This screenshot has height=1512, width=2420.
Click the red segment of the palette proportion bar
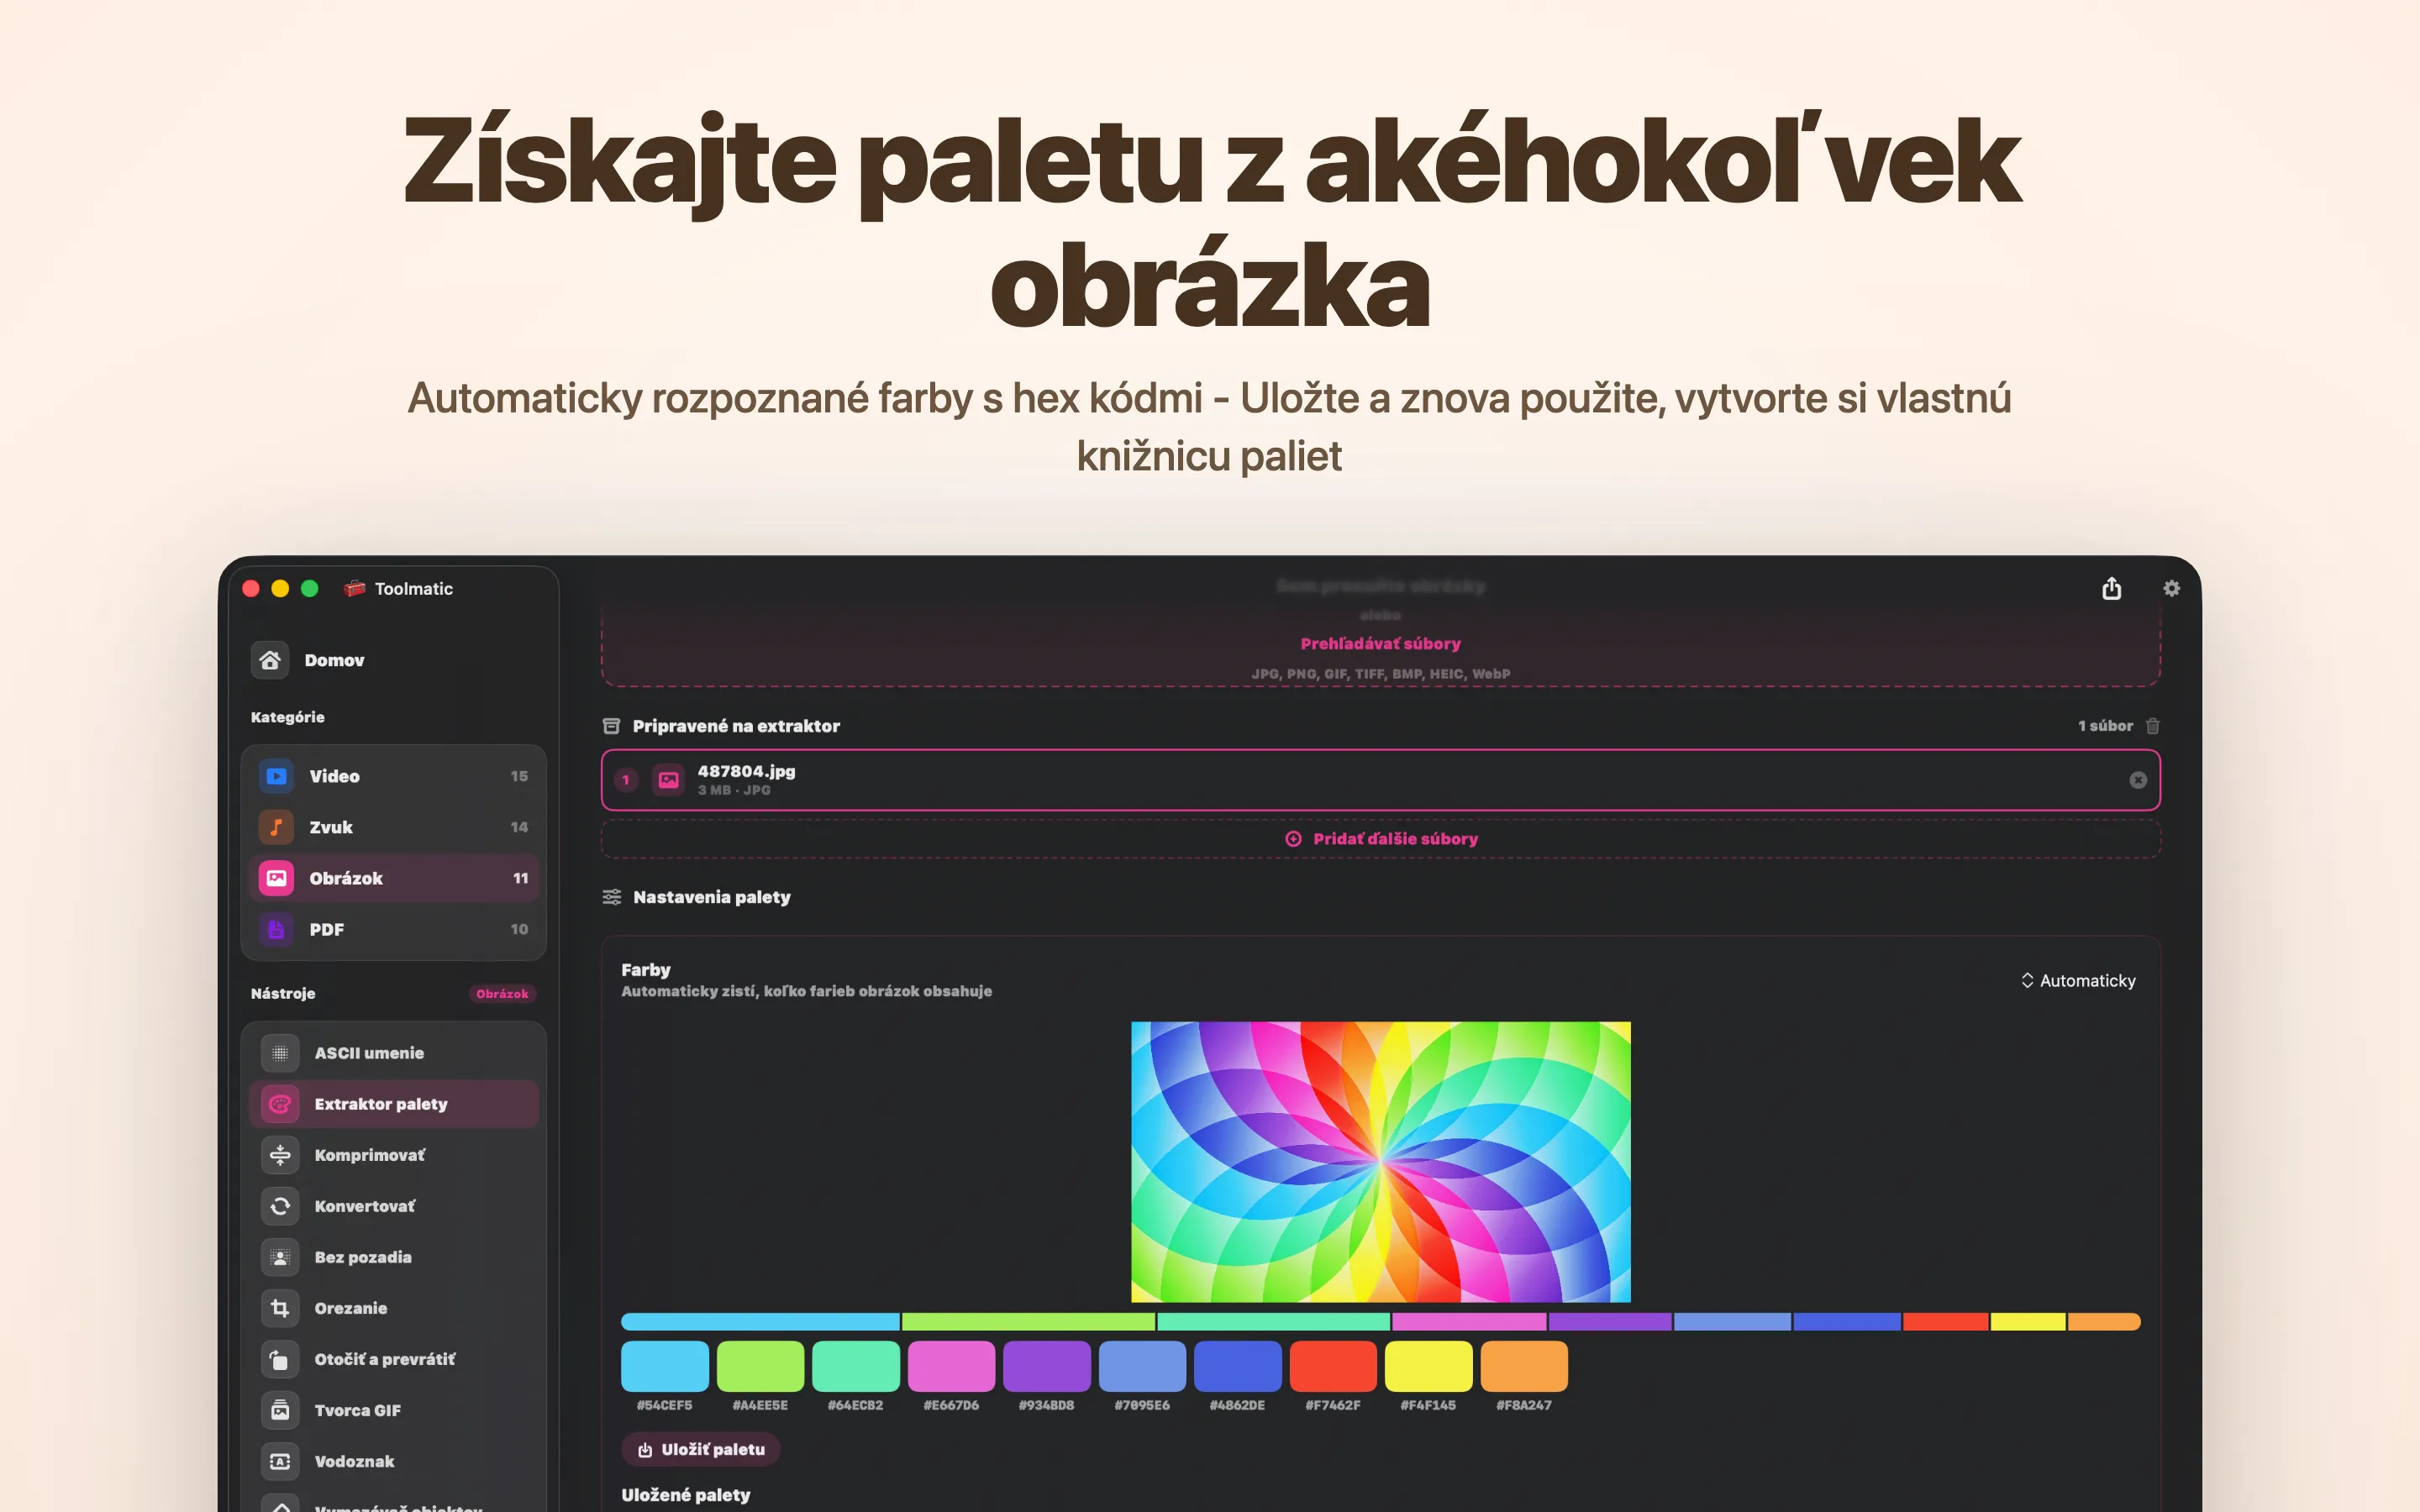click(x=1946, y=1322)
